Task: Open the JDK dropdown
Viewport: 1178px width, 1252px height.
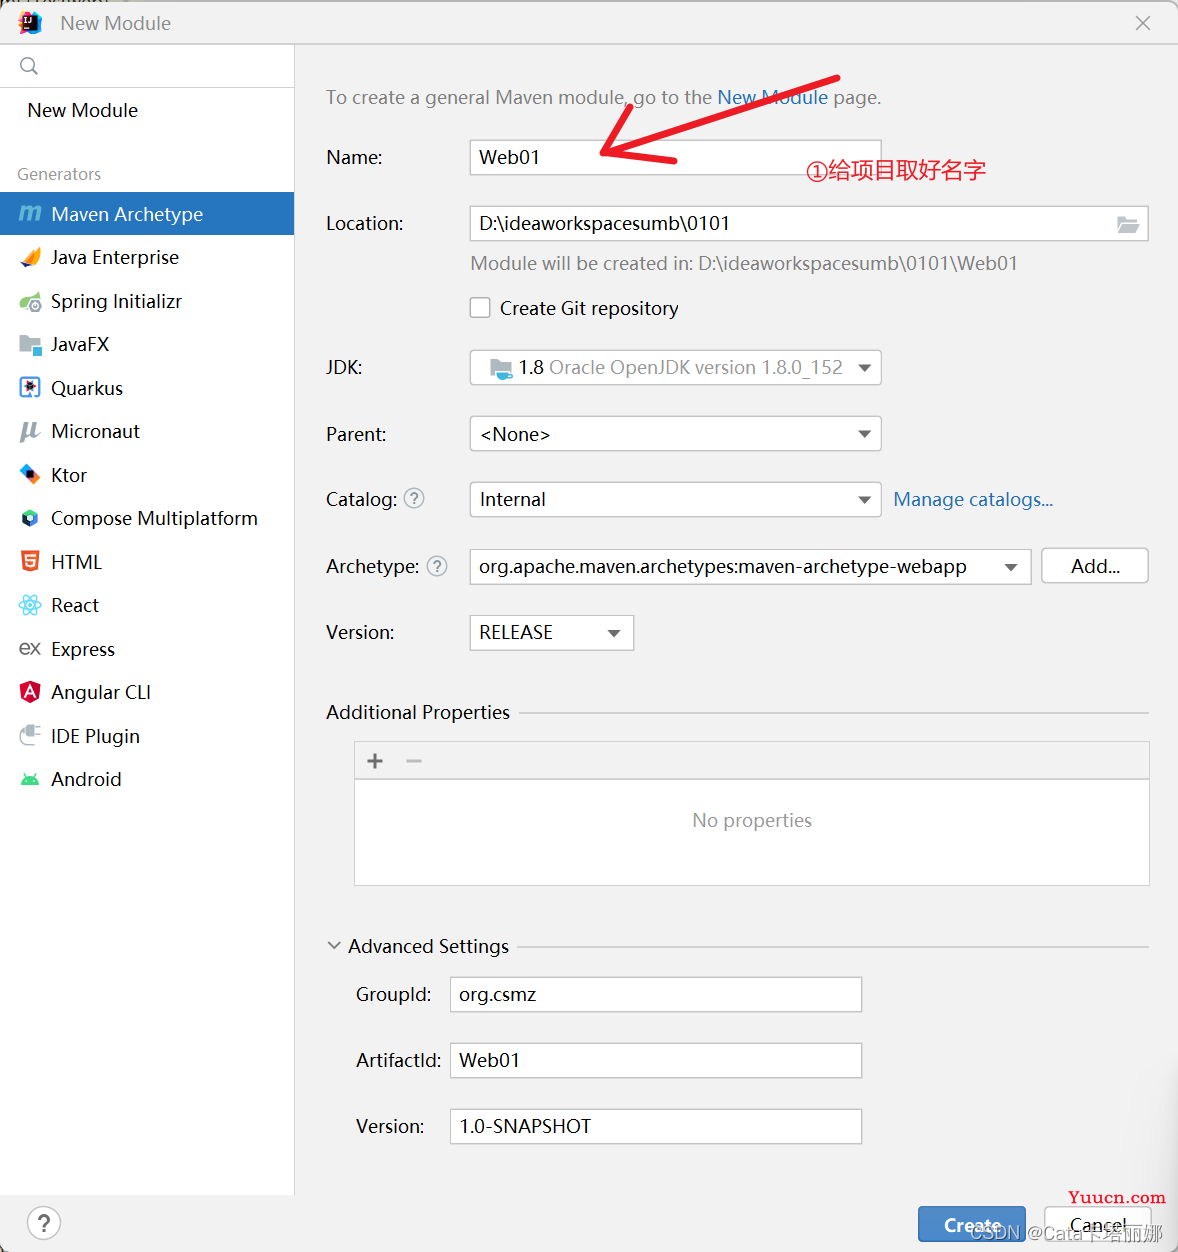Action: tap(676, 368)
